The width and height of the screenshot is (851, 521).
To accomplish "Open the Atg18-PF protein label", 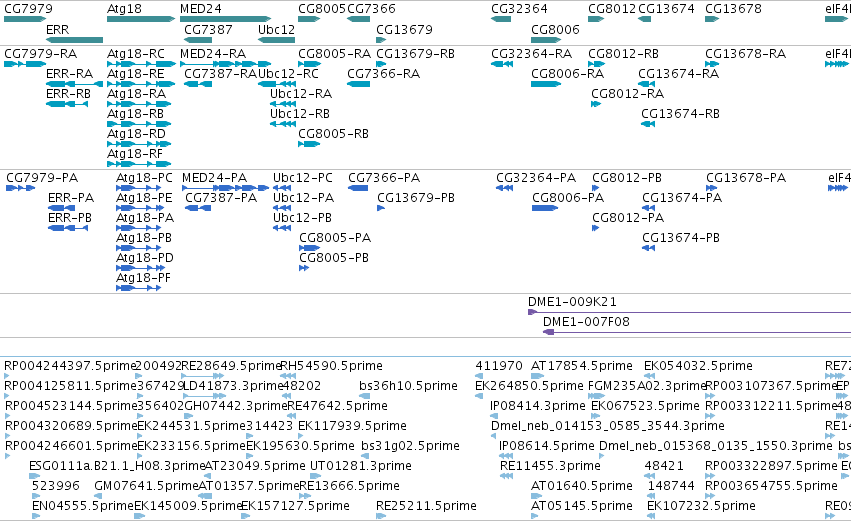I will pos(143,278).
